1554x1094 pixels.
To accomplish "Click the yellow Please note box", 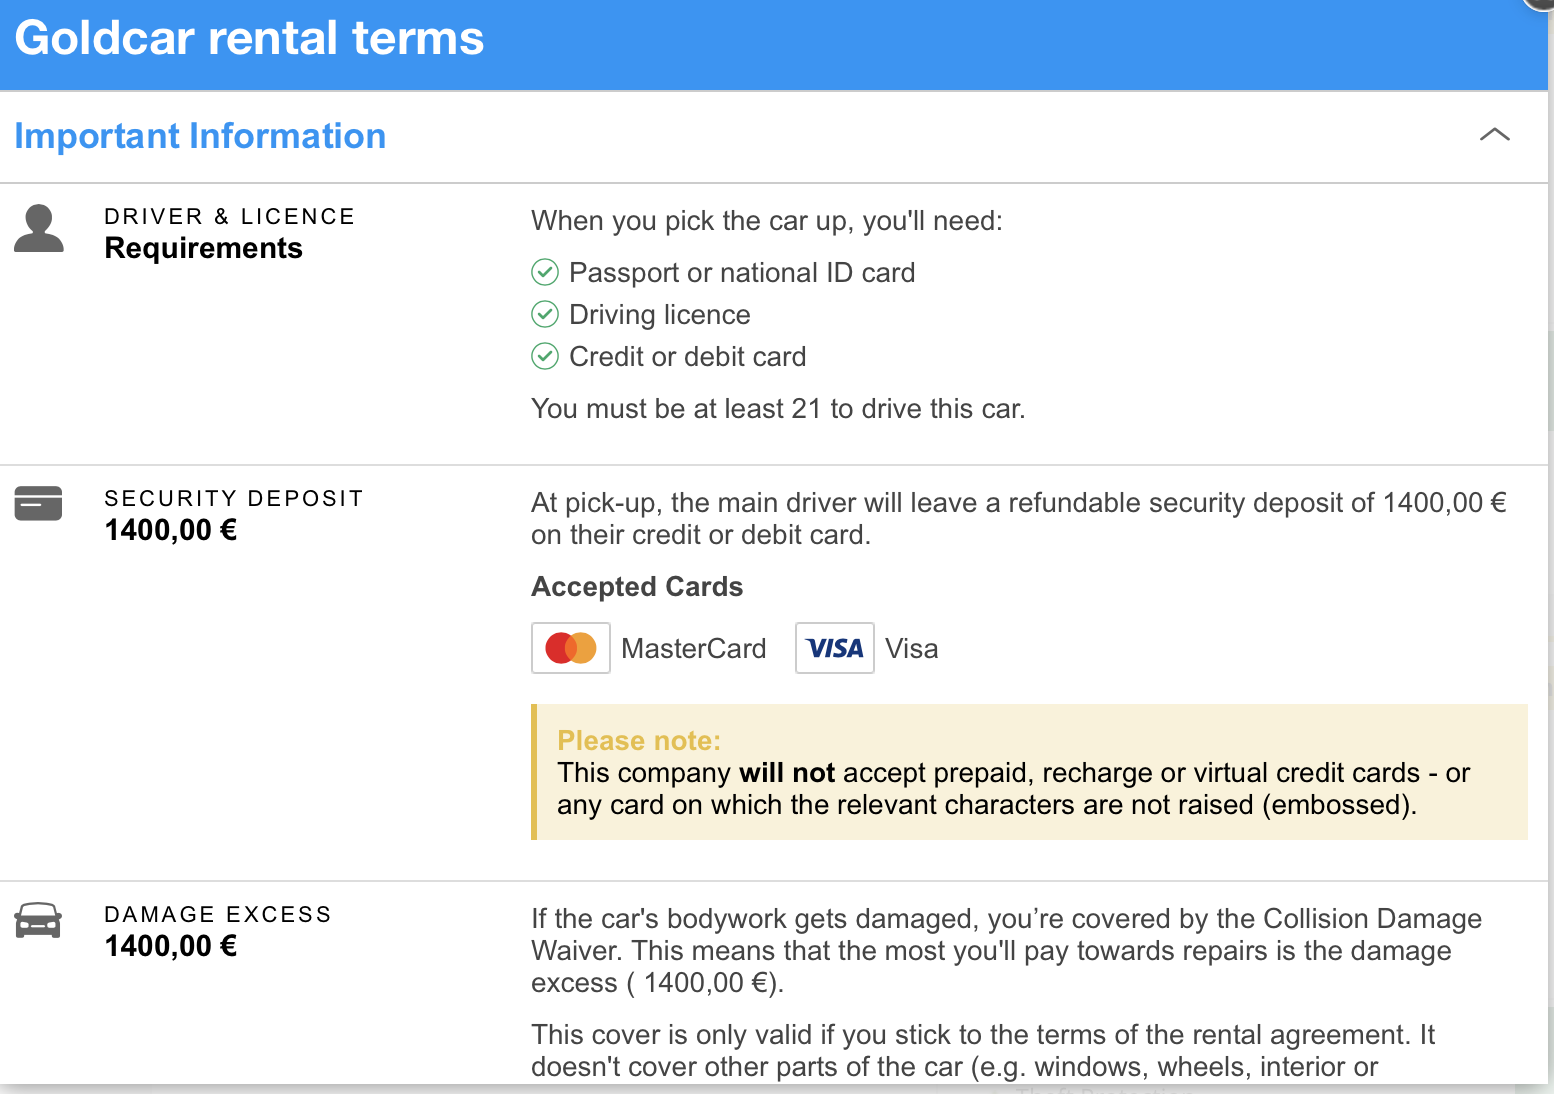I will pyautogui.click(x=1030, y=772).
